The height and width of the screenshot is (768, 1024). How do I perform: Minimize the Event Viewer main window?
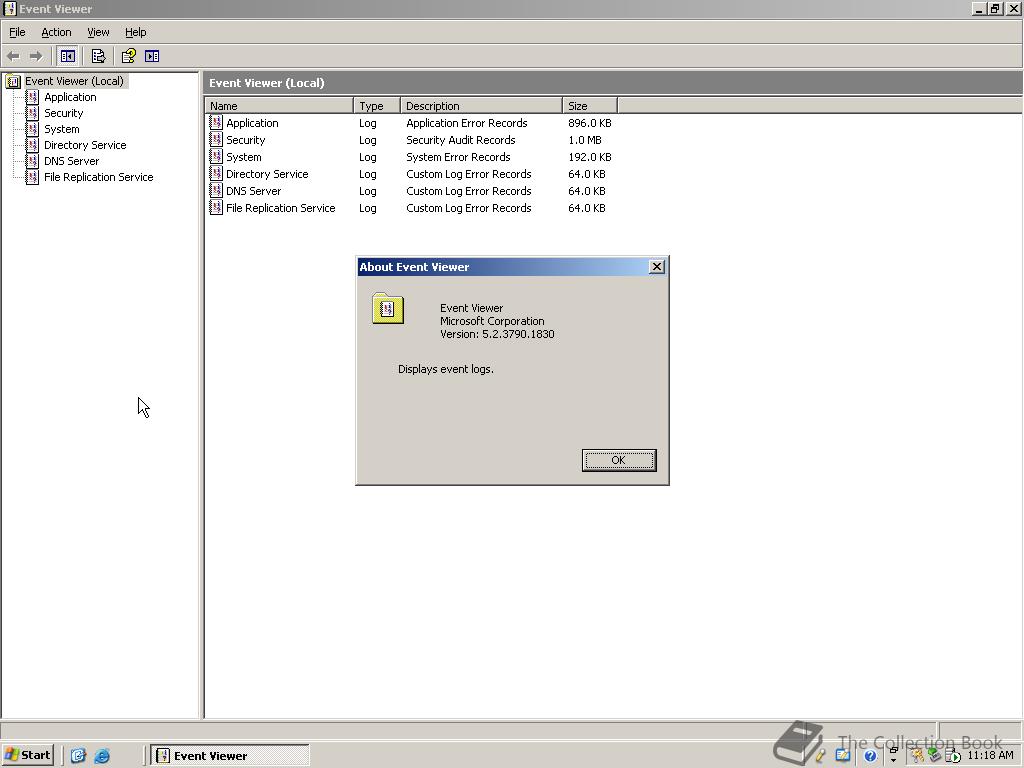pos(979,8)
